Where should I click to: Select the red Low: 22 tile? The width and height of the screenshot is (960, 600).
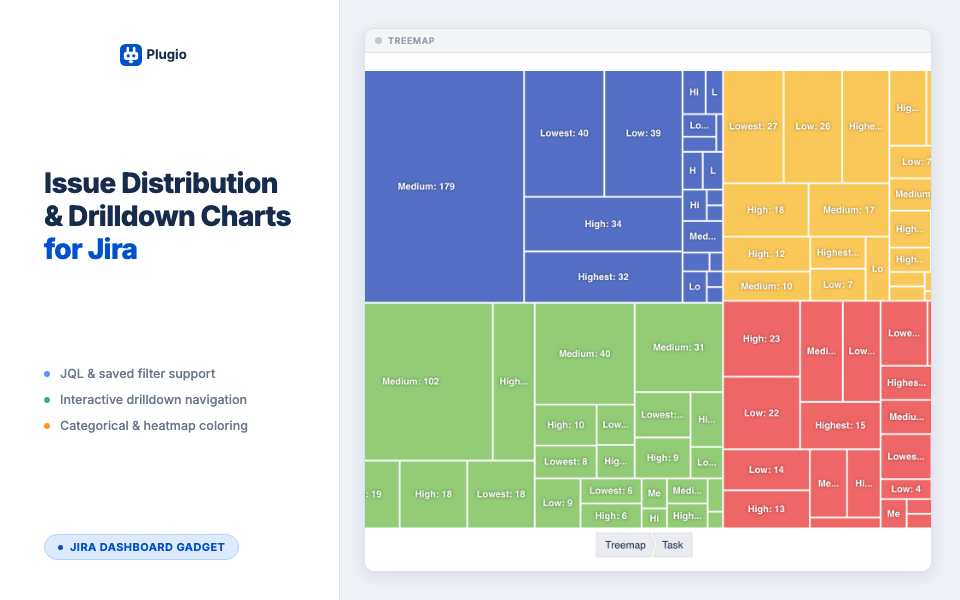761,412
